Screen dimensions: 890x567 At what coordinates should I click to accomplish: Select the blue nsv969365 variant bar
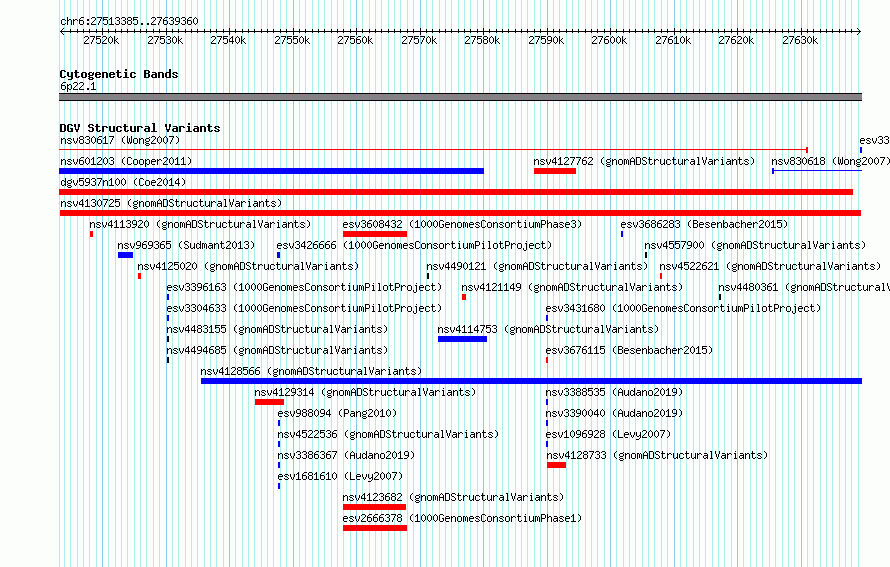(x=125, y=255)
